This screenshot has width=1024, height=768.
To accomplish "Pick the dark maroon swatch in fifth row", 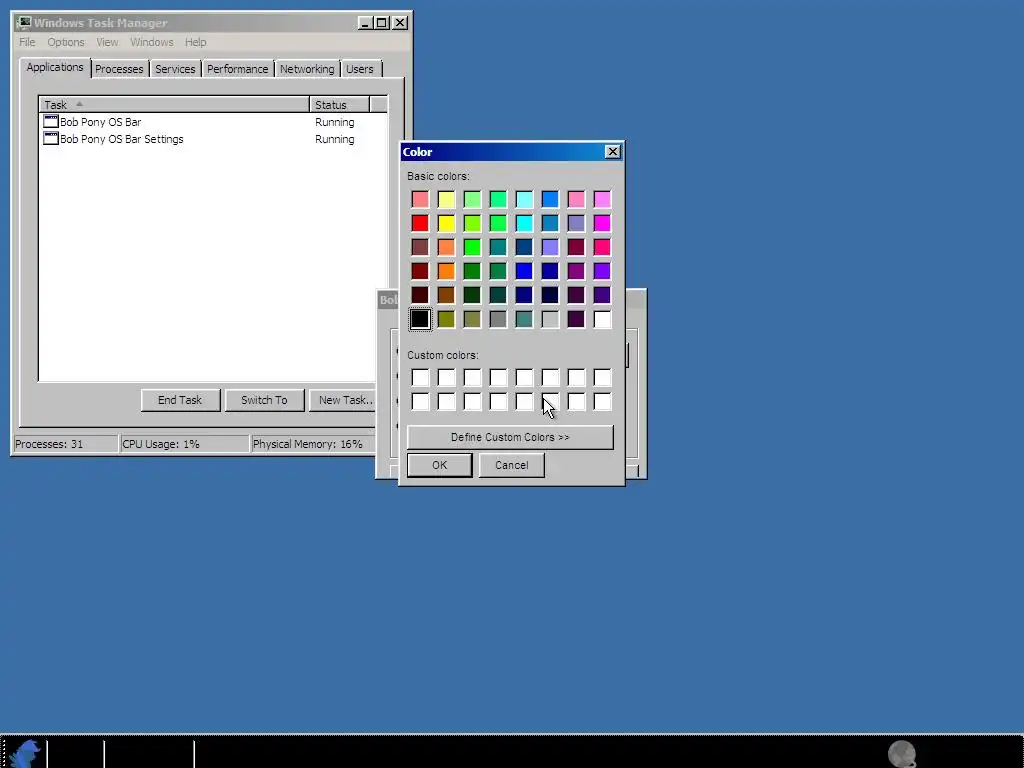I will pyautogui.click(x=420, y=295).
